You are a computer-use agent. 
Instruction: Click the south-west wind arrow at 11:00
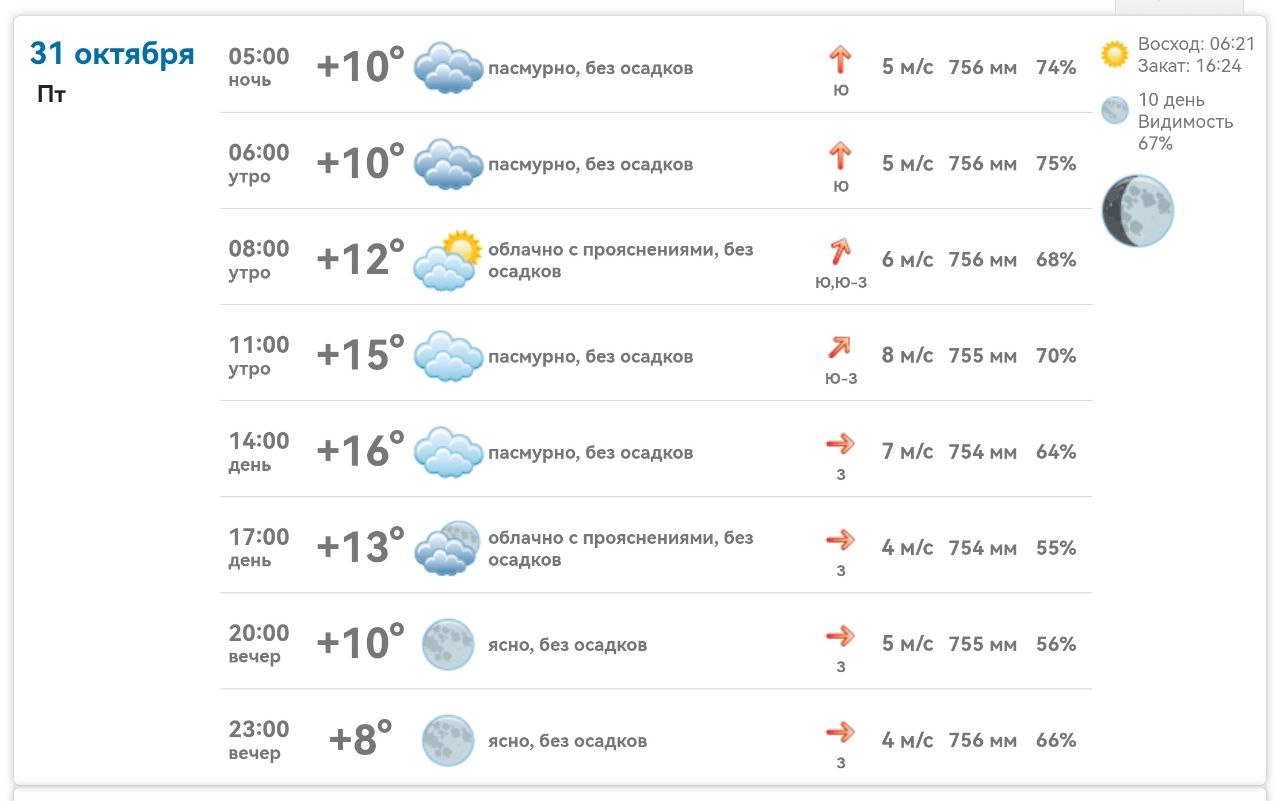point(839,347)
